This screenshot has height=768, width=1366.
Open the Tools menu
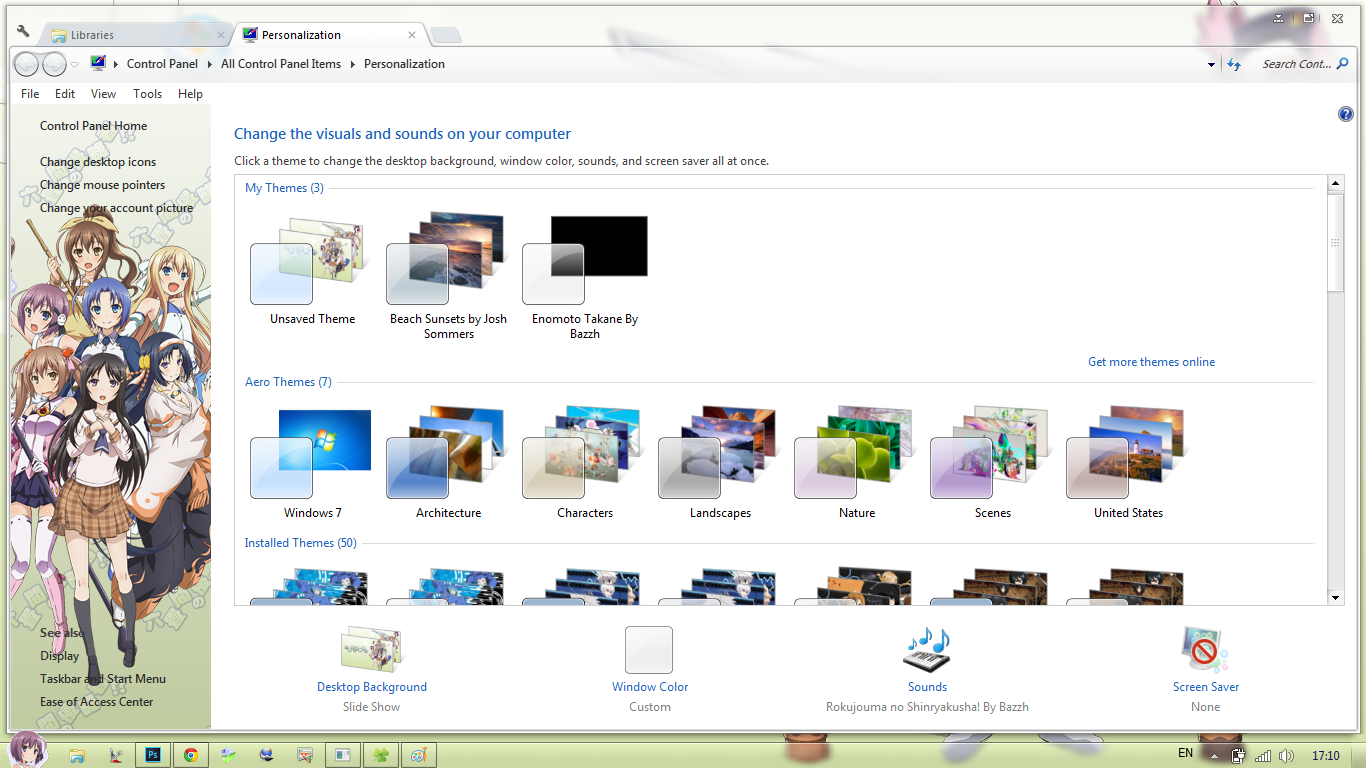point(147,94)
